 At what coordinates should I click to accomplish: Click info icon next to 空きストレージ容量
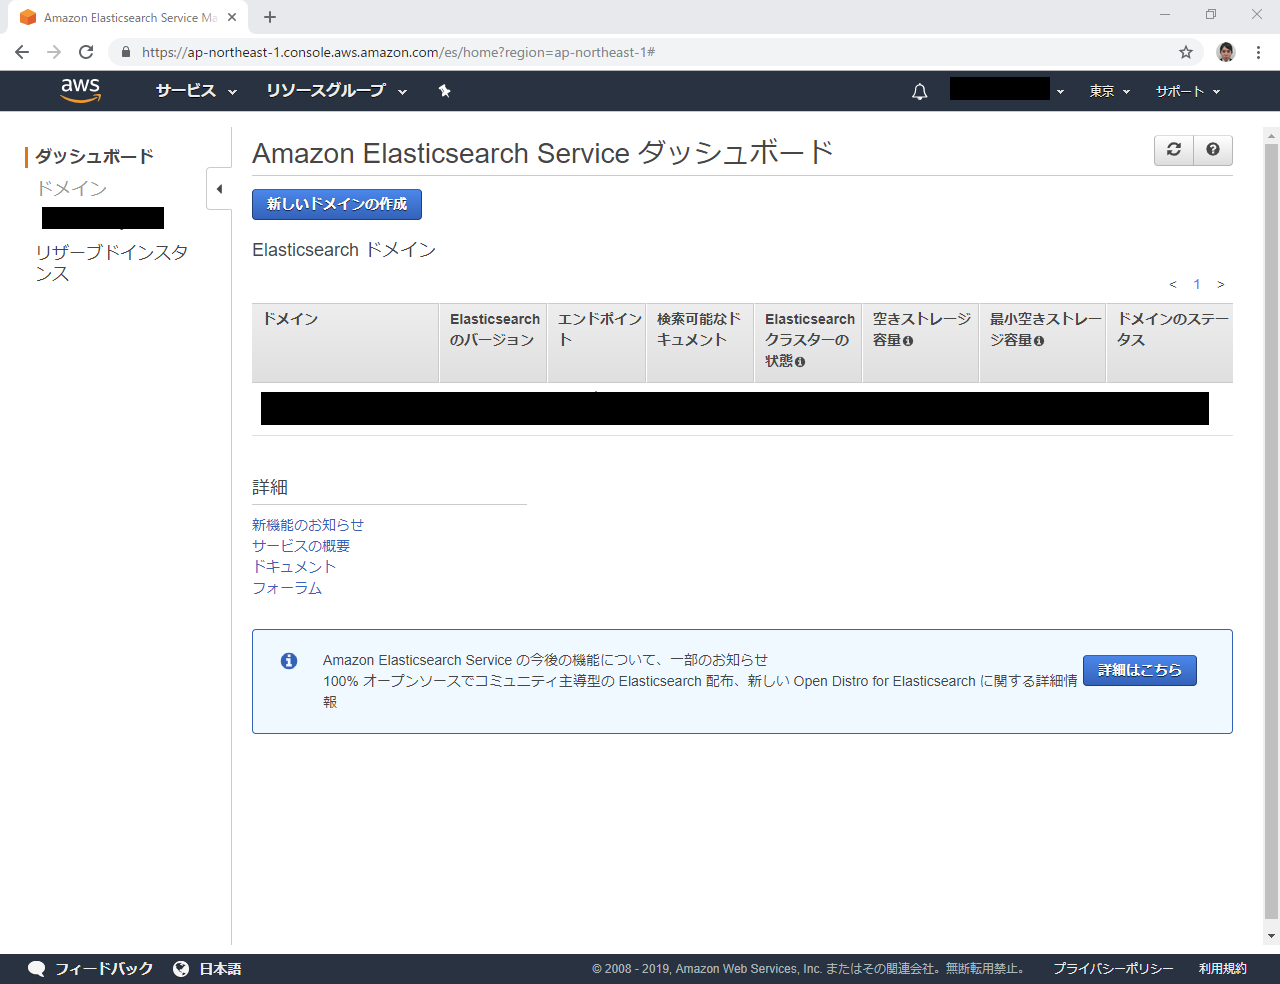pos(908,341)
